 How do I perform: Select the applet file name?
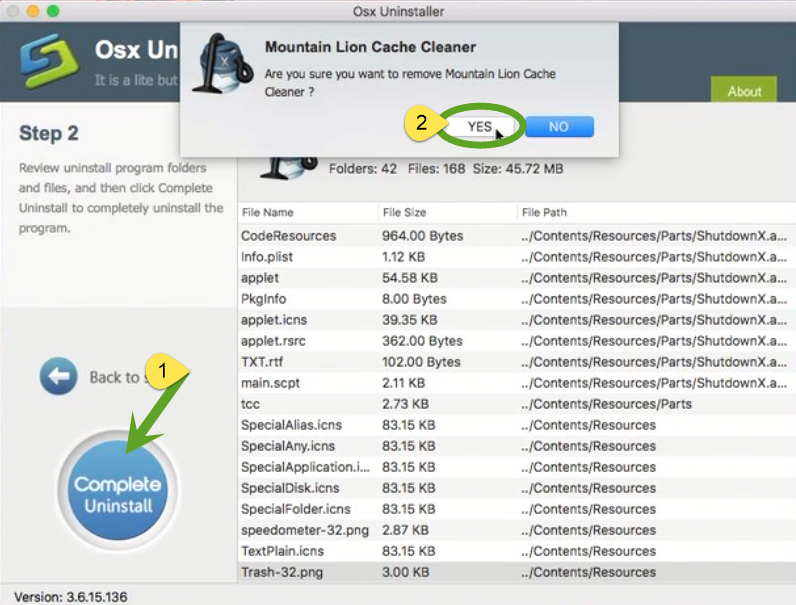[260, 278]
